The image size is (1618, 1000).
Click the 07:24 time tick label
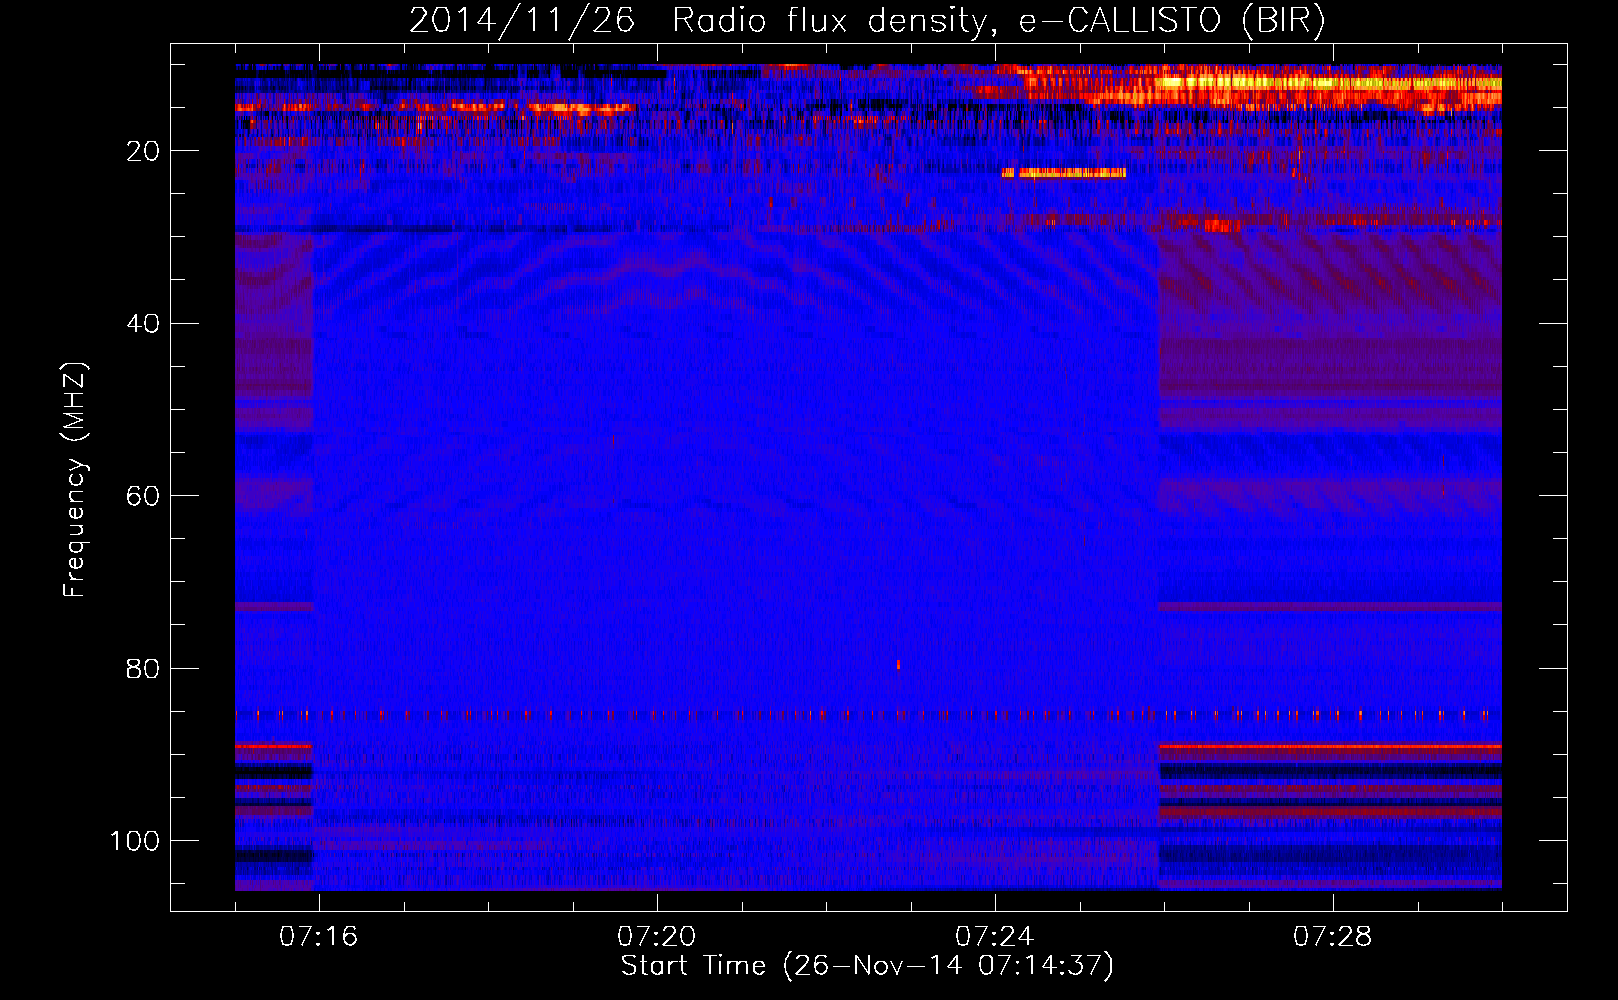[994, 937]
